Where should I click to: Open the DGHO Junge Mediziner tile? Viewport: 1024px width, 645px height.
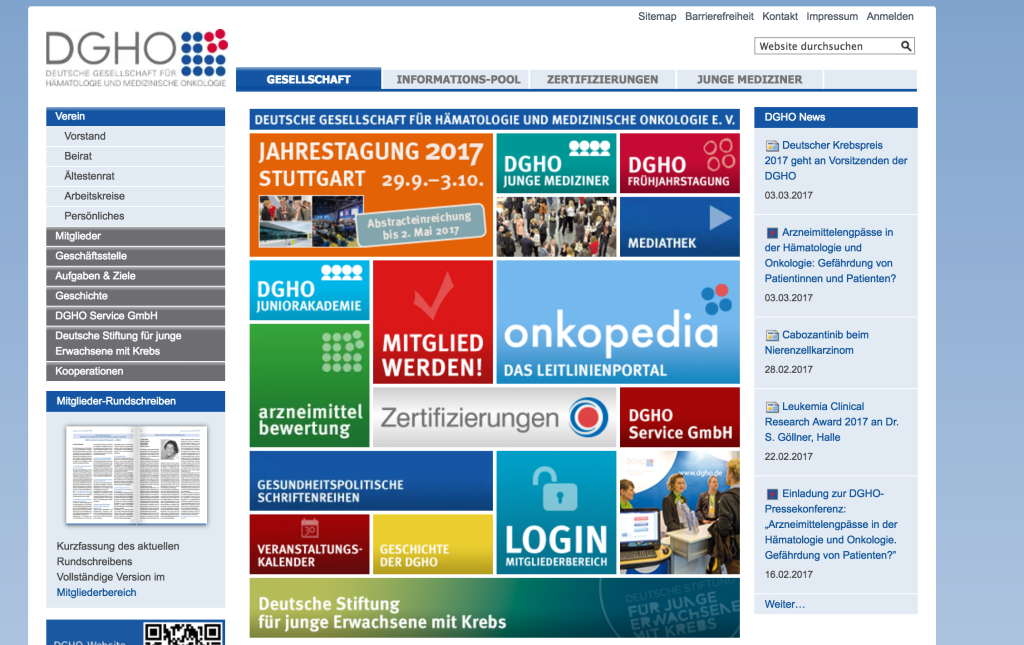[x=556, y=163]
